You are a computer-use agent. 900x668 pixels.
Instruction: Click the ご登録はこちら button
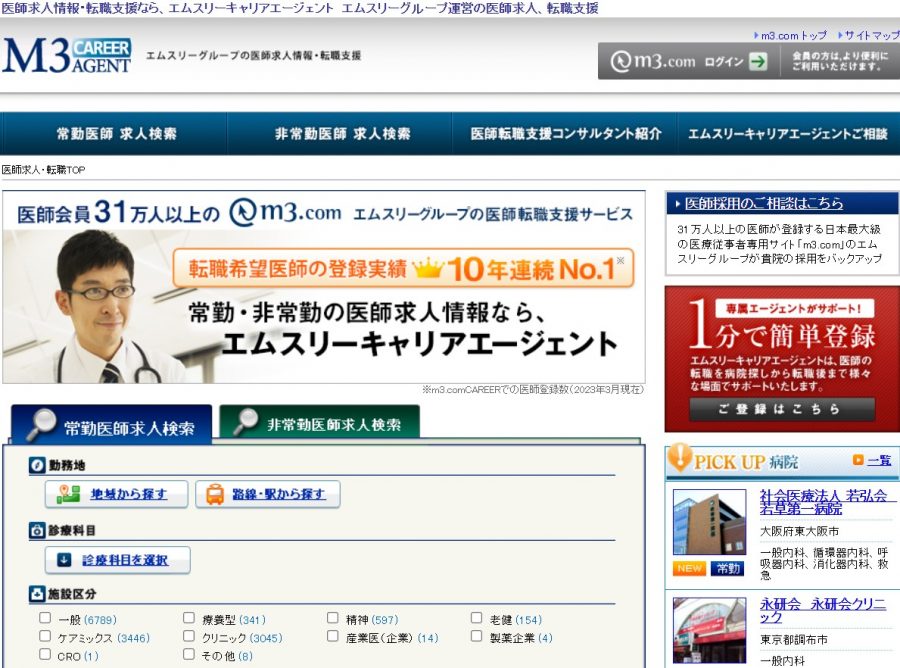(x=782, y=409)
